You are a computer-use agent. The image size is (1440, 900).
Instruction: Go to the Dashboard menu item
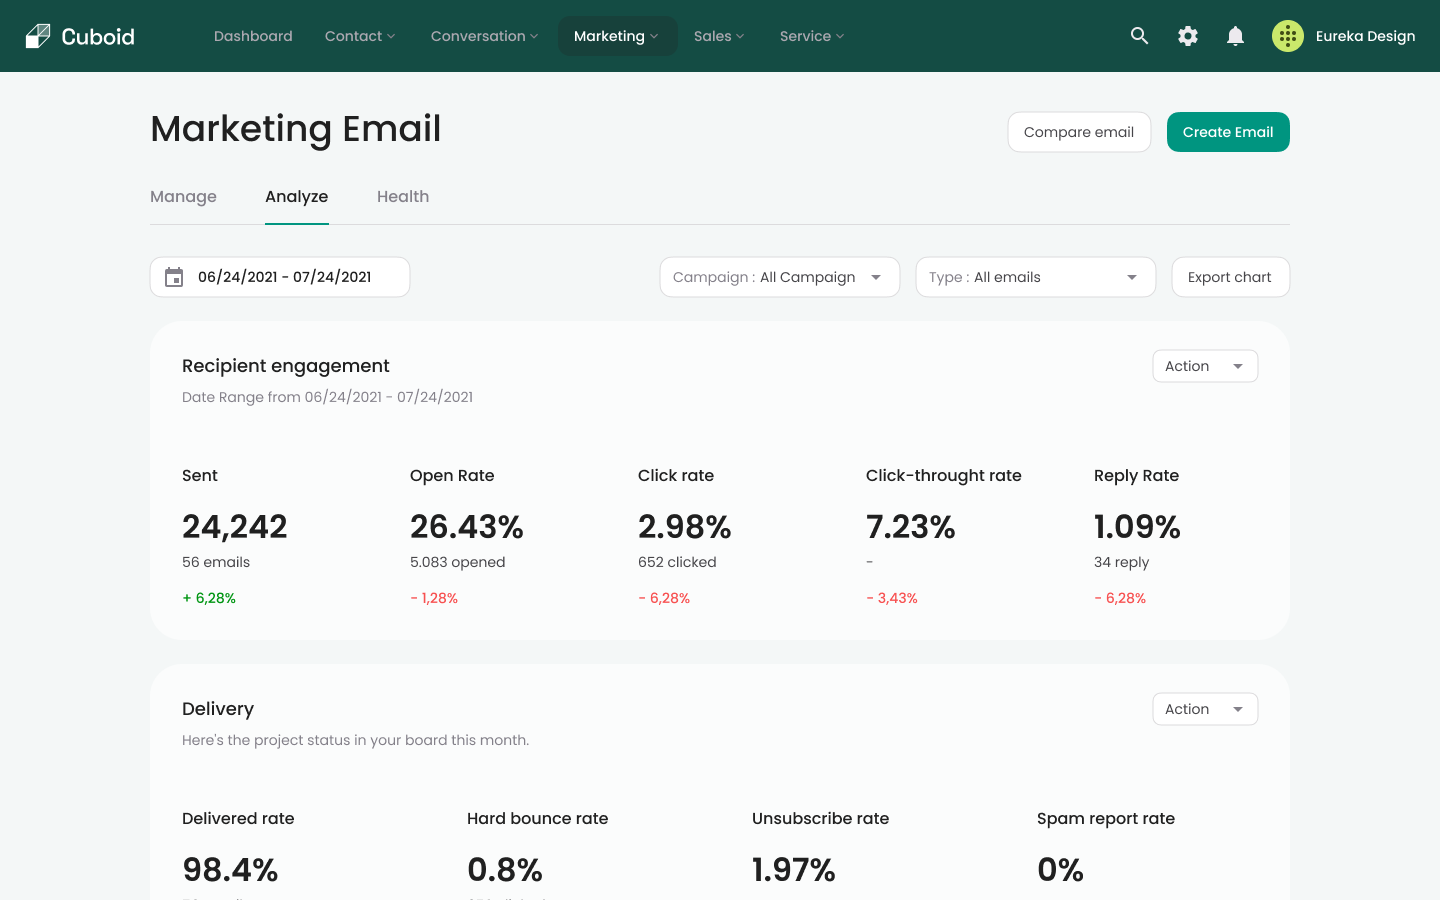click(253, 36)
